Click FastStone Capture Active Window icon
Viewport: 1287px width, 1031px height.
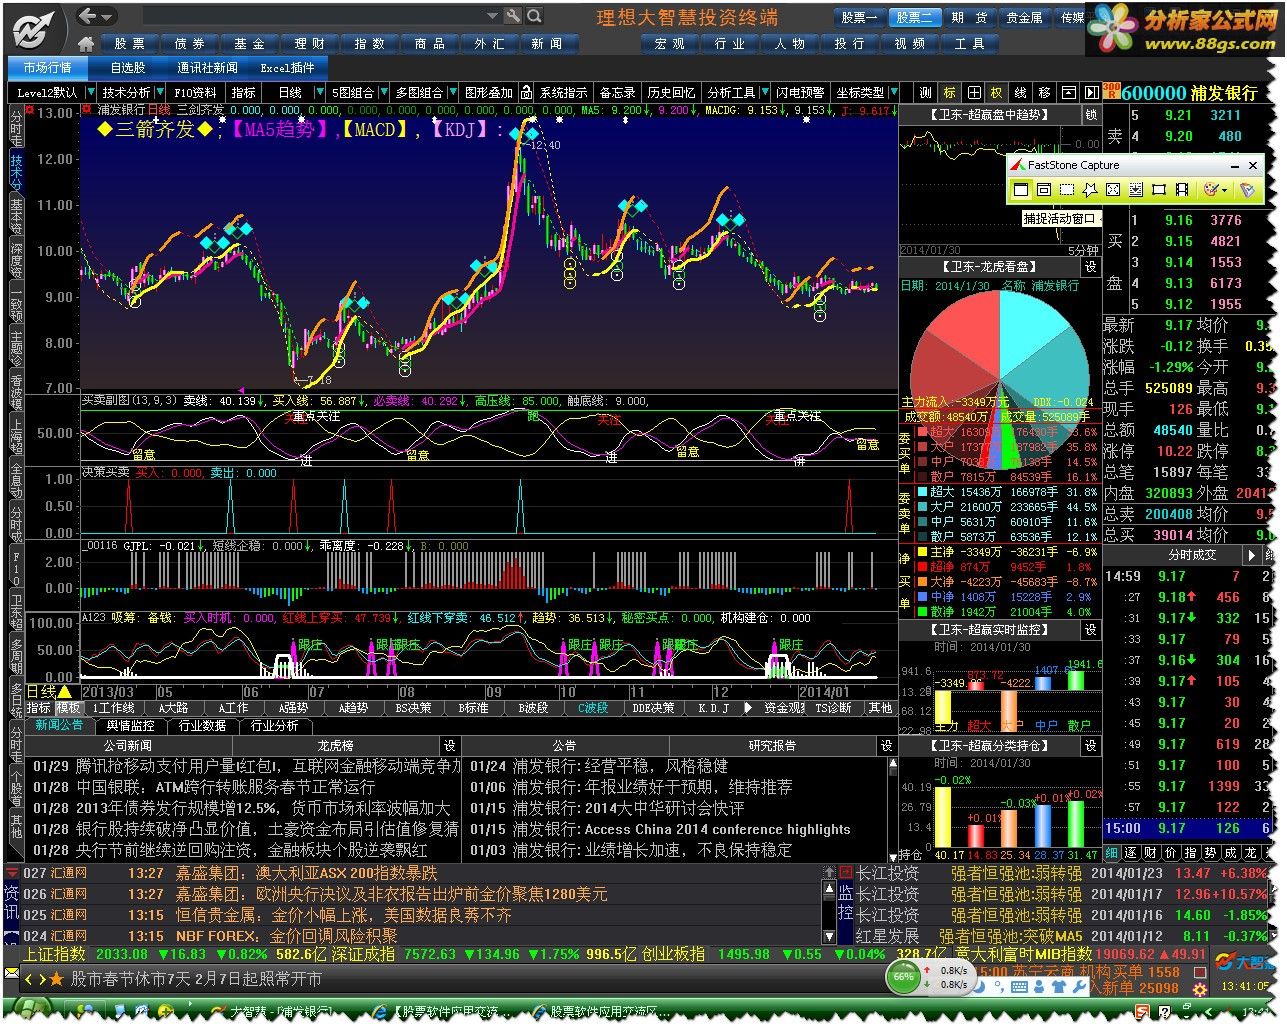coord(1021,189)
